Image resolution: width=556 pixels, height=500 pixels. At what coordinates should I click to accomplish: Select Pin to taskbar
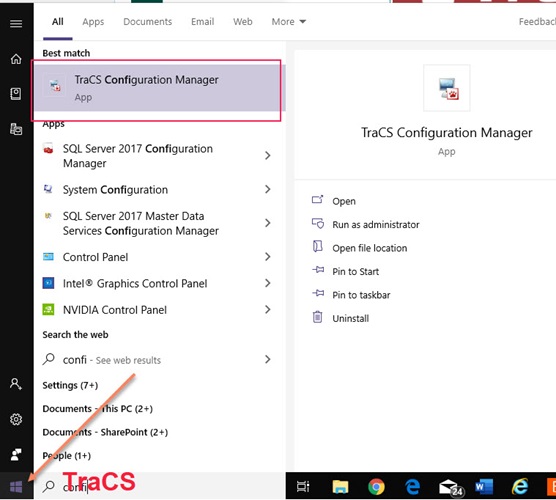click(361, 295)
